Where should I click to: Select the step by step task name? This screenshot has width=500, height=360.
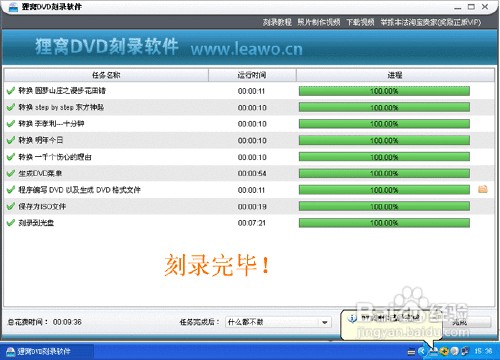click(61, 107)
